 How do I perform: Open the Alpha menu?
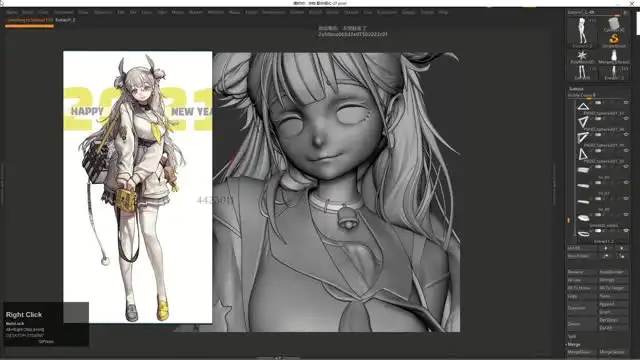[12, 13]
